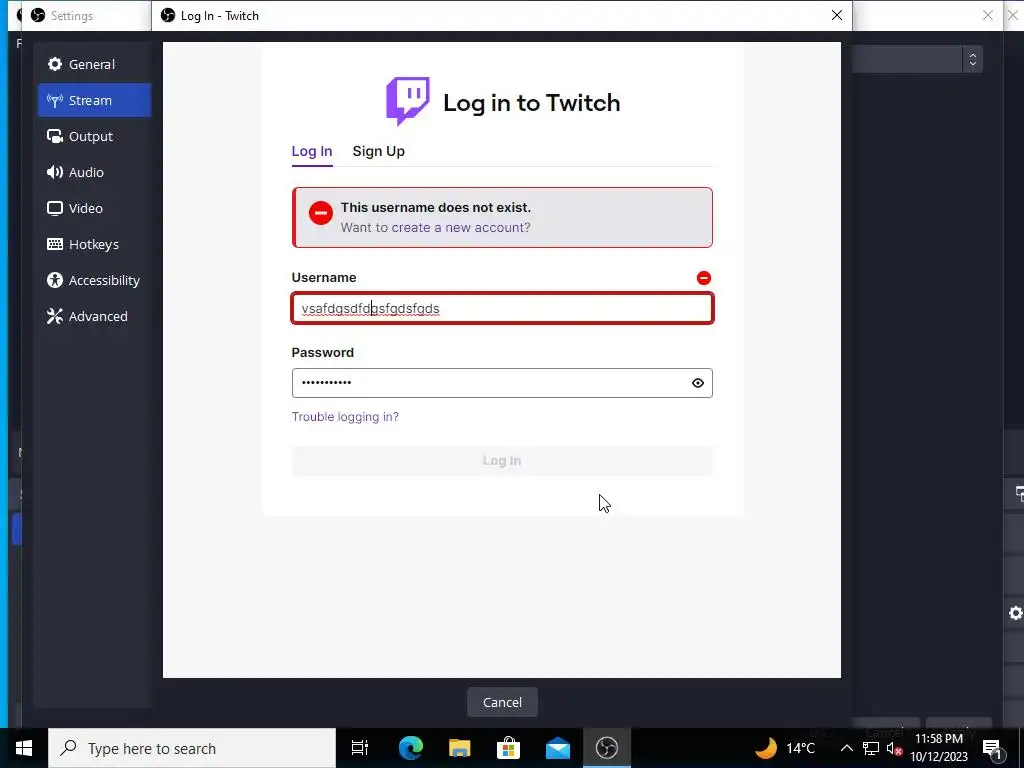Switch to the Log In tab
The width and height of the screenshot is (1024, 768).
[x=312, y=151]
